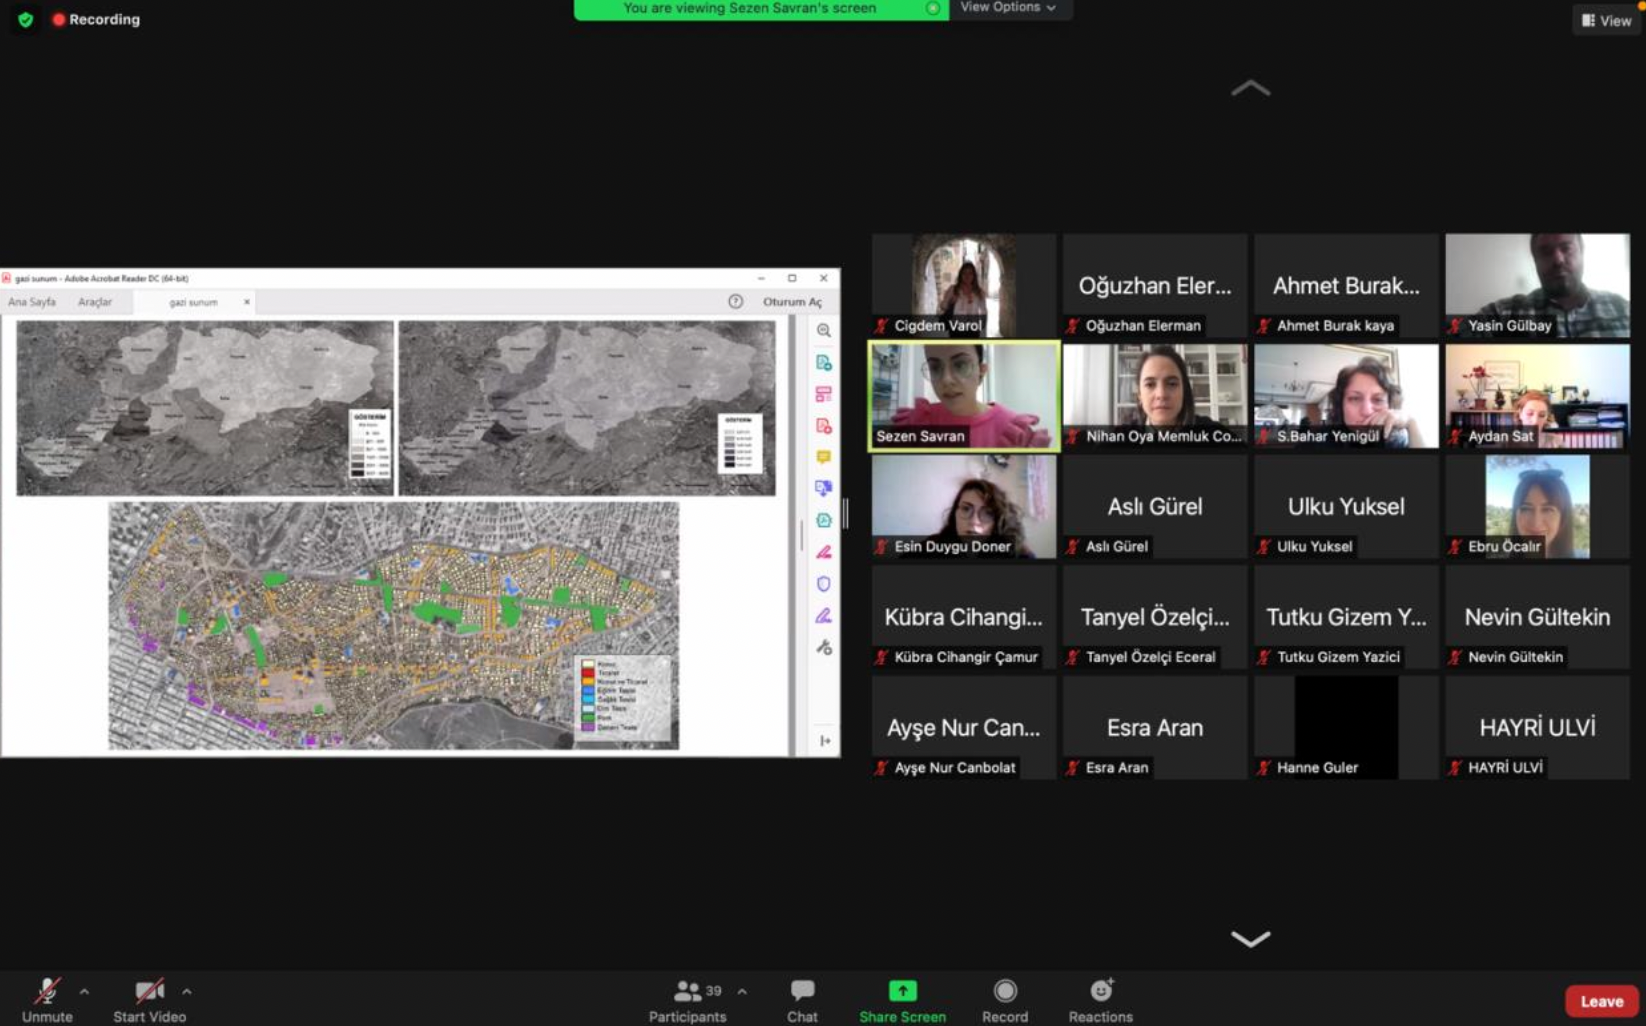Expand participants options arrow
This screenshot has height=1026, width=1646.
pos(742,992)
